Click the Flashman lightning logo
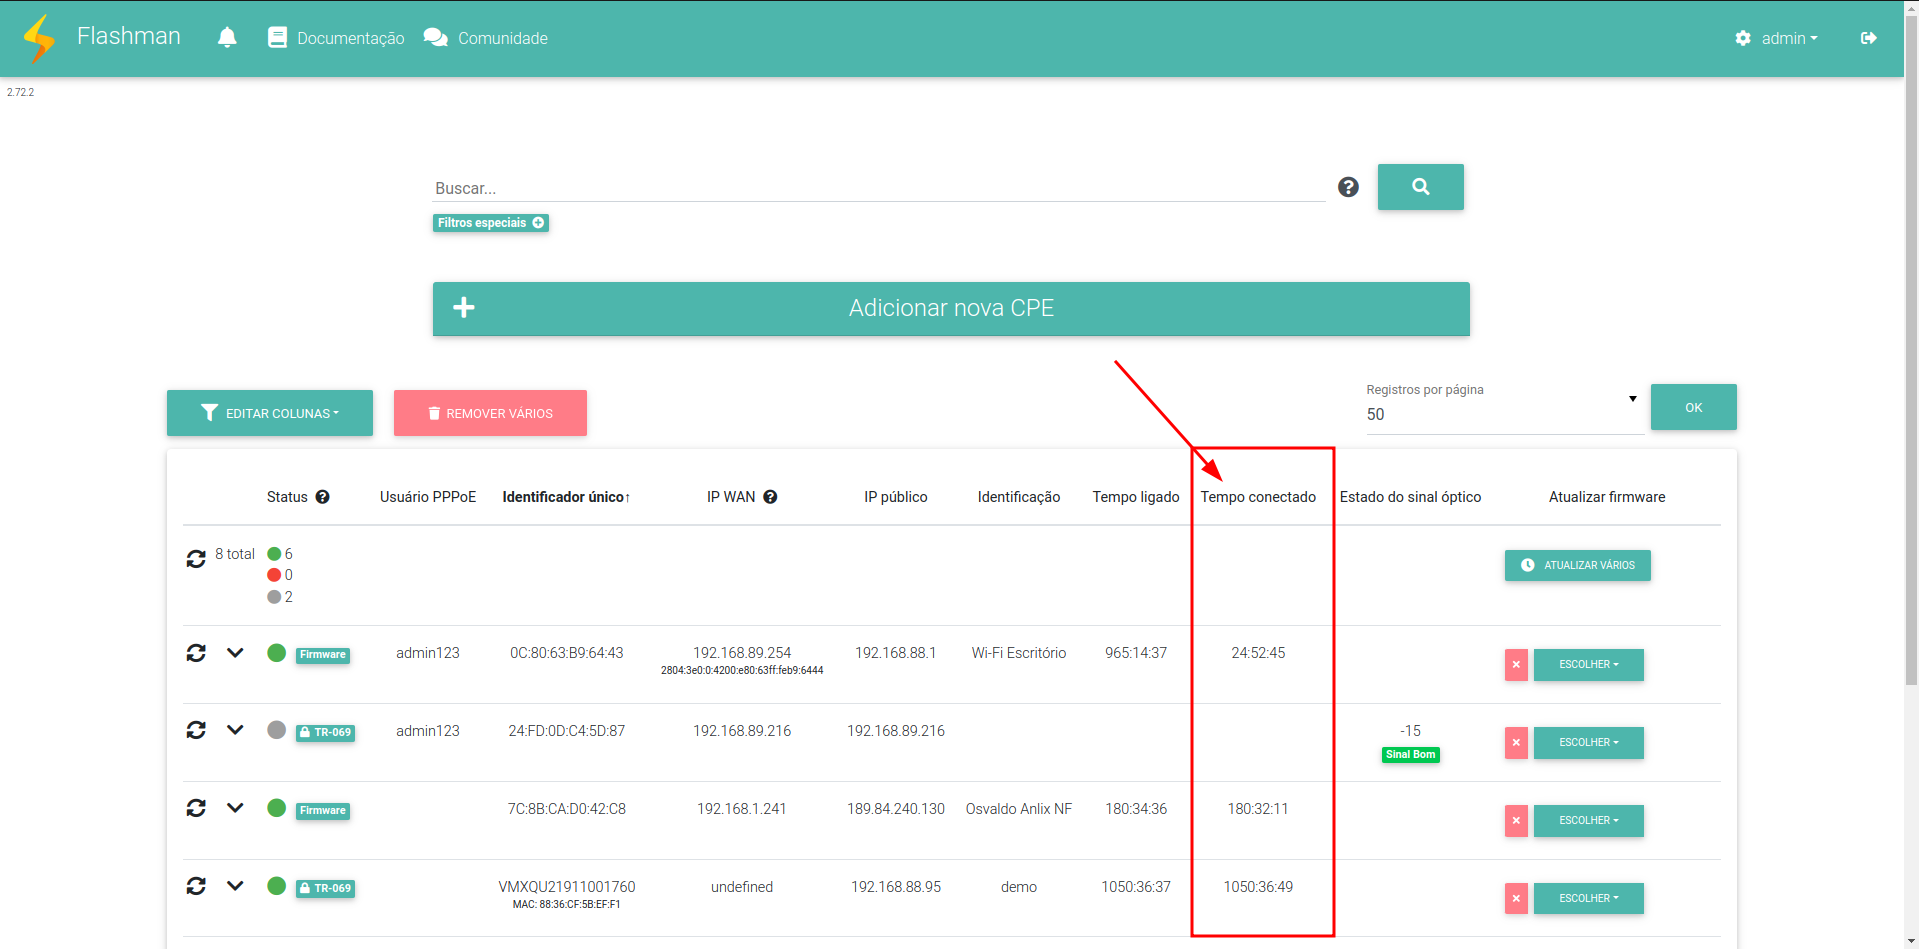The image size is (1919, 949). [x=39, y=38]
